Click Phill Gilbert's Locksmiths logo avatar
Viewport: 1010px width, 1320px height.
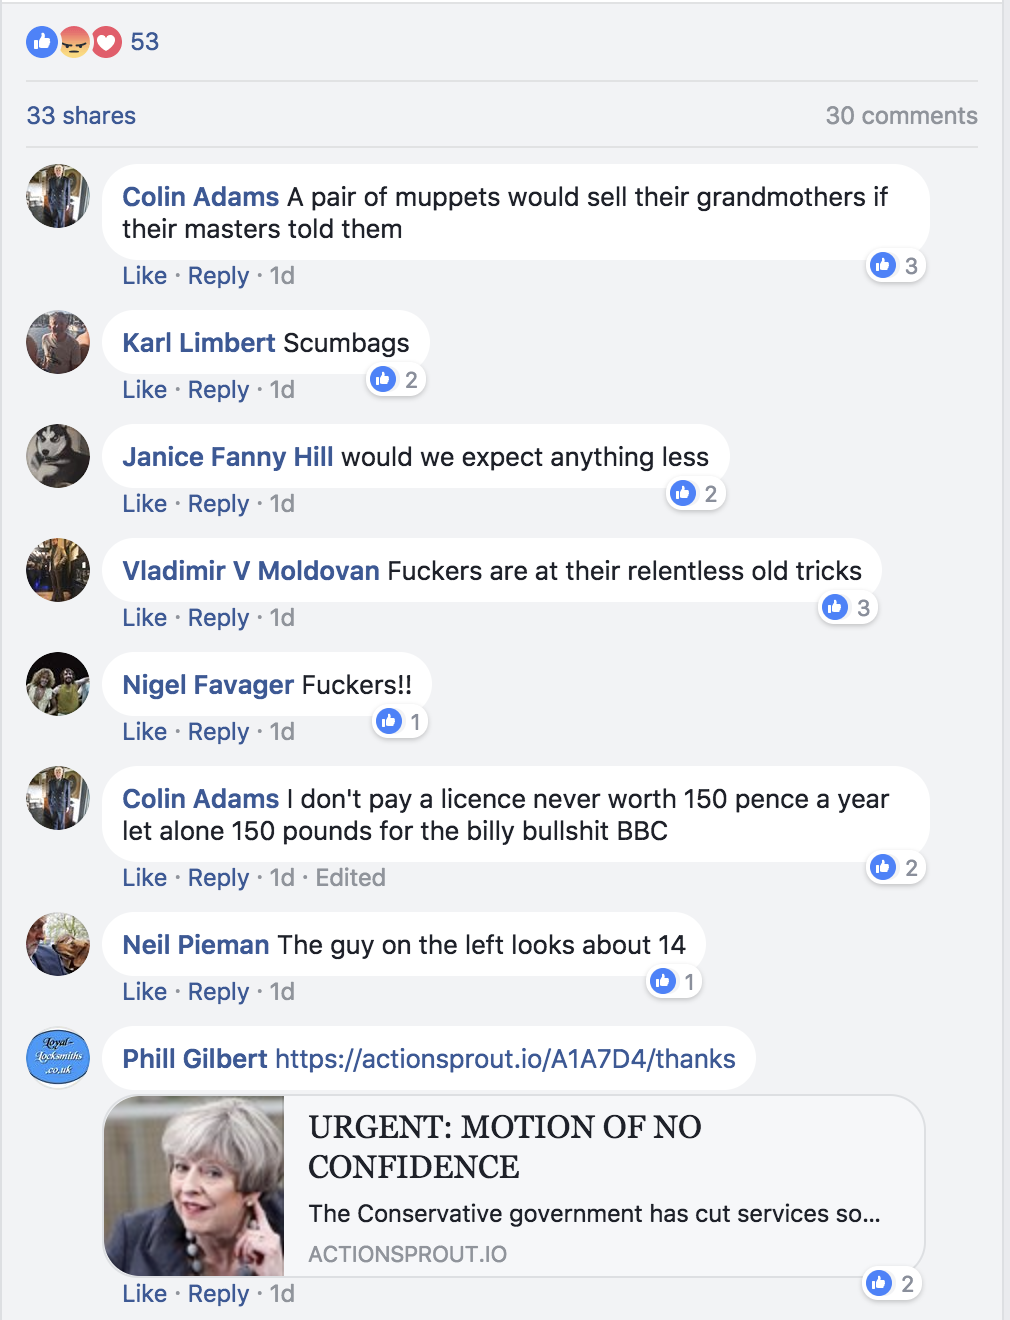pos(58,1058)
